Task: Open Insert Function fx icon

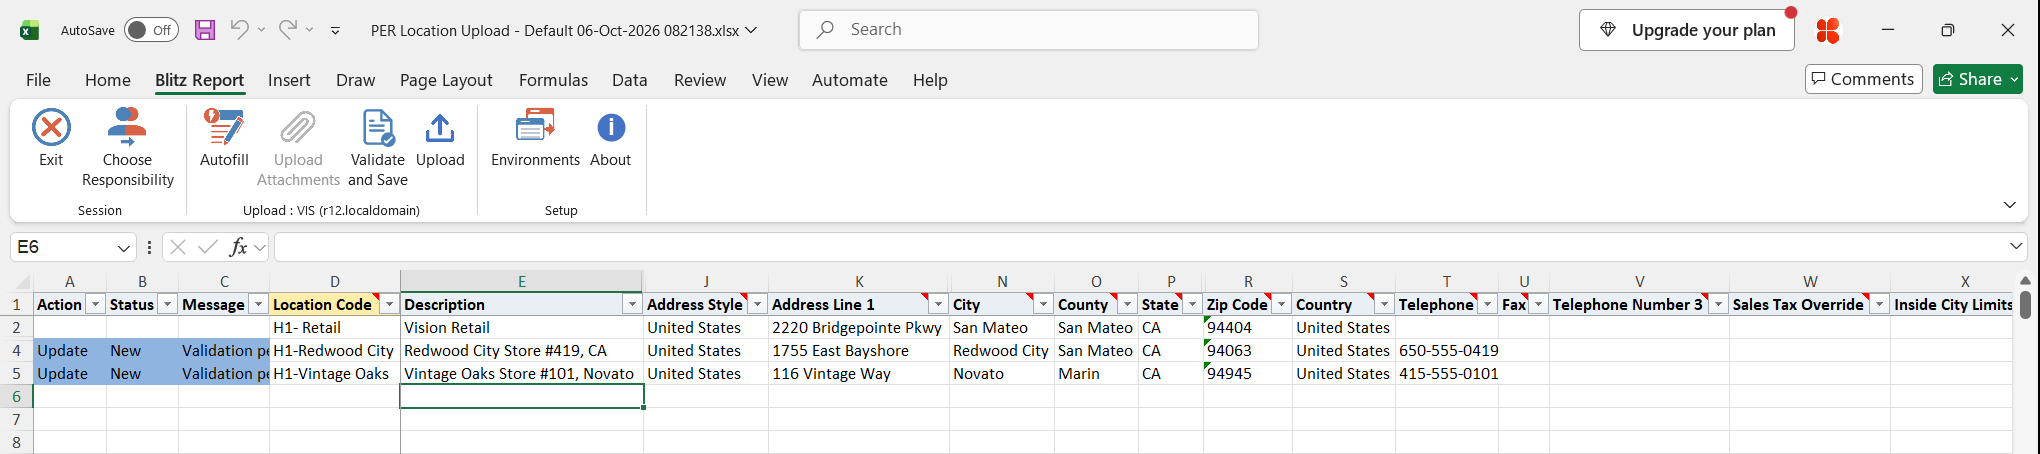Action: pyautogui.click(x=238, y=247)
